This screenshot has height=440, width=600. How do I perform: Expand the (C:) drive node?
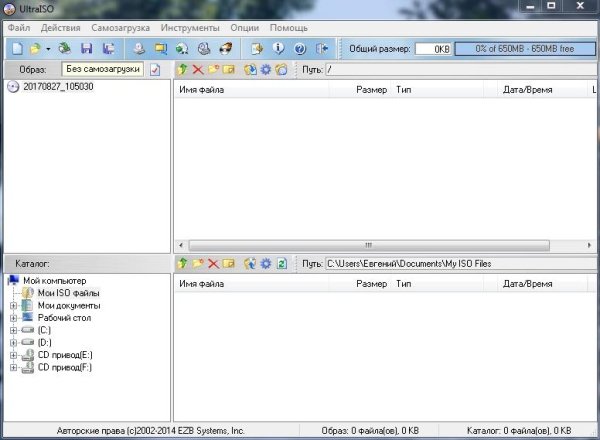click(x=13, y=330)
